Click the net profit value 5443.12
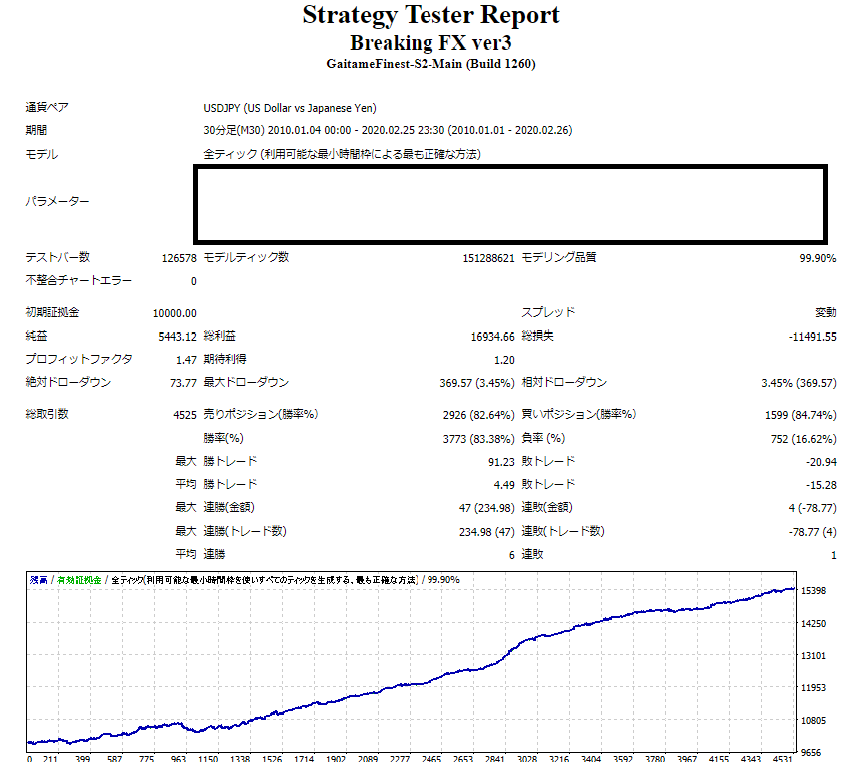Image resolution: width=858 pixels, height=762 pixels. (x=177, y=337)
